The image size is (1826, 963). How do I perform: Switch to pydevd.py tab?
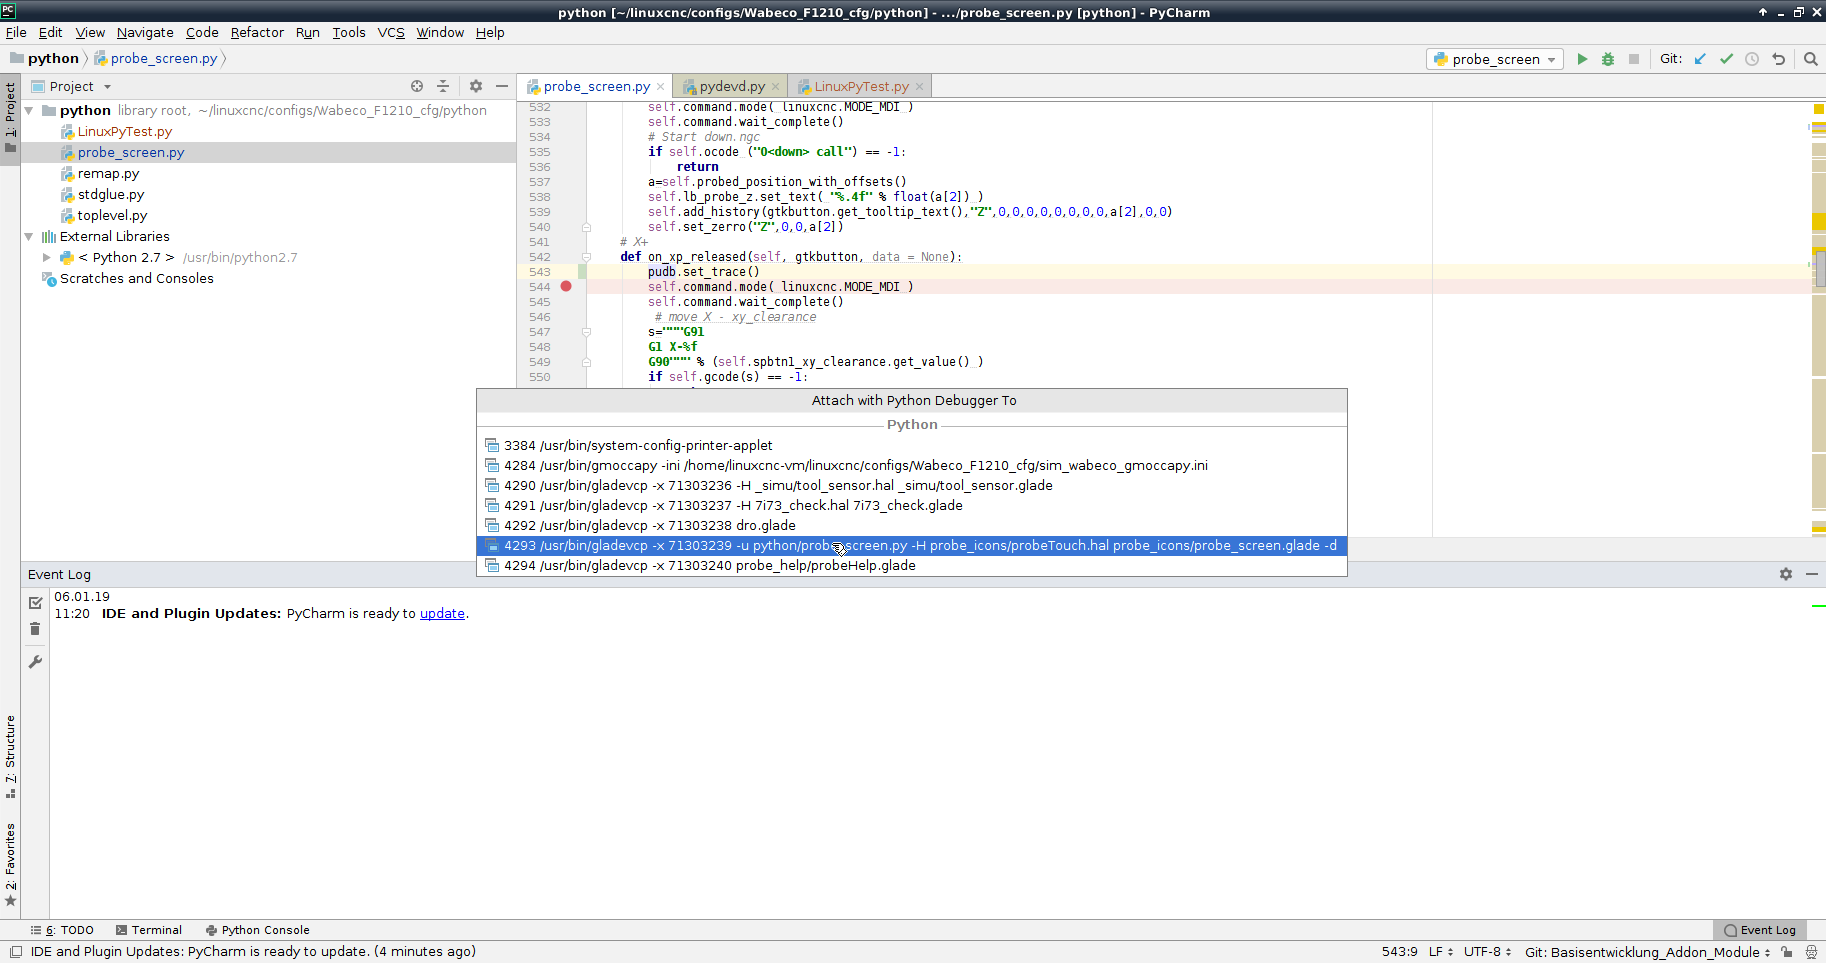click(x=731, y=87)
